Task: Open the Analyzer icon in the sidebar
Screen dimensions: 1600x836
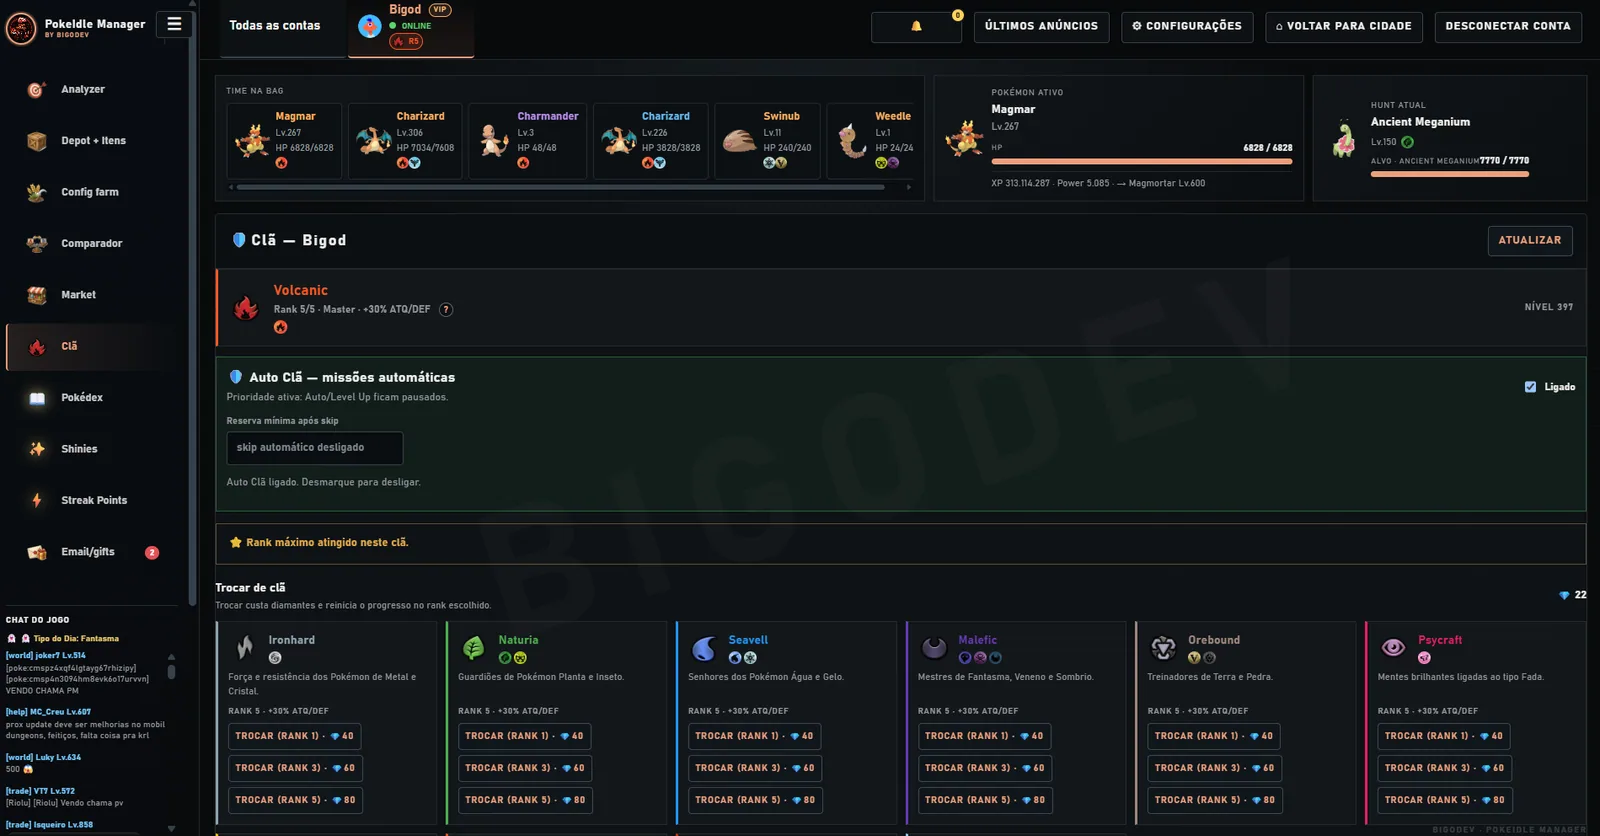Action: pyautogui.click(x=37, y=90)
